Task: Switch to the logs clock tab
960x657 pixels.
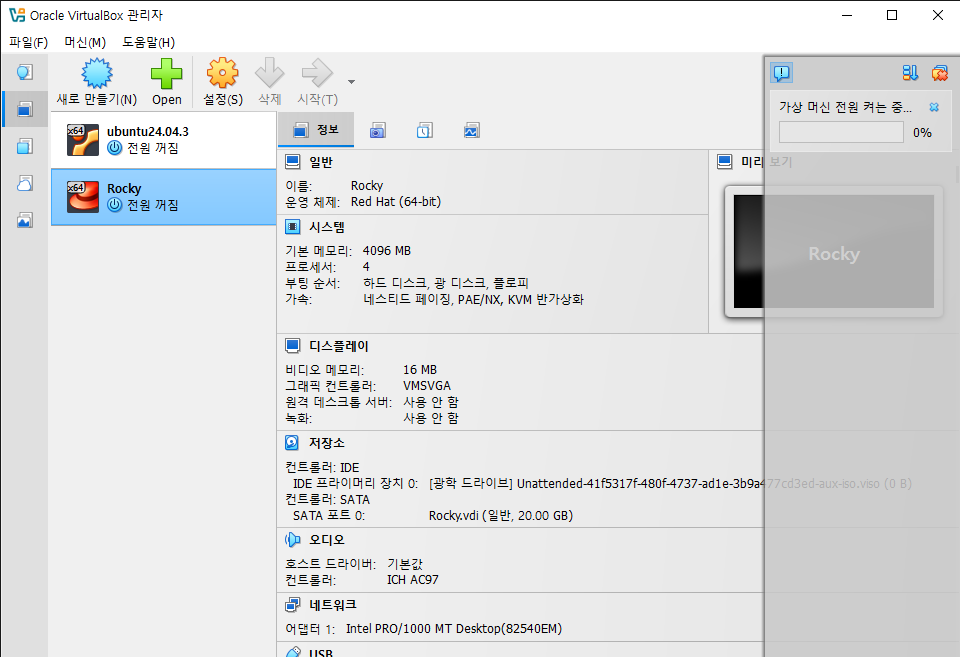Action: click(425, 130)
